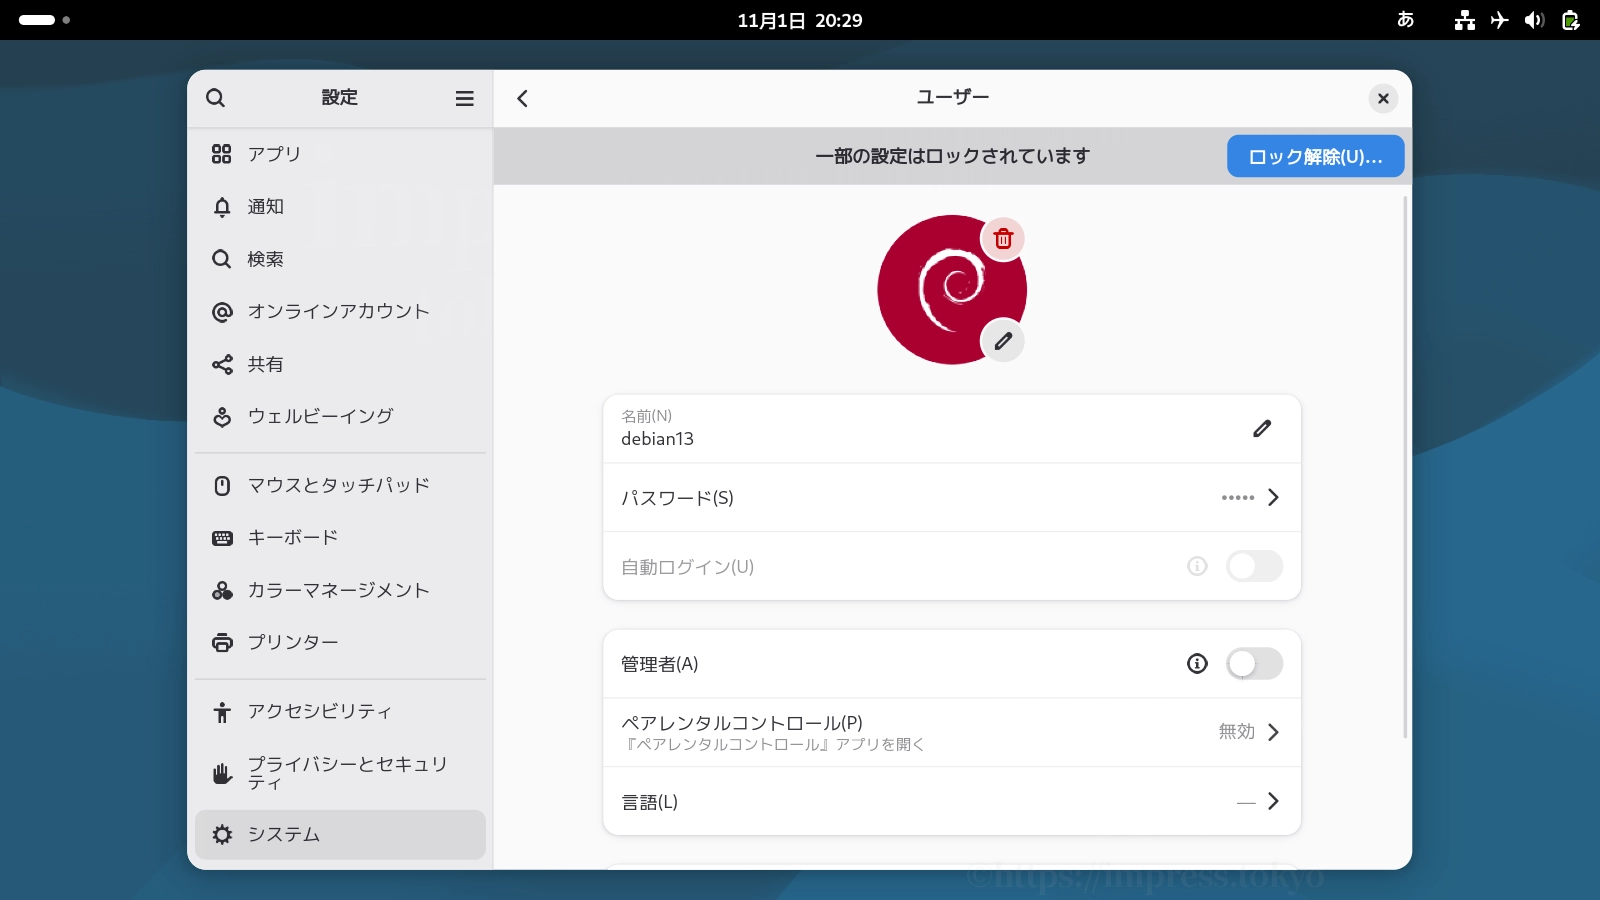
Task: Show info icon beside administrator setting
Action: [x=1197, y=663]
